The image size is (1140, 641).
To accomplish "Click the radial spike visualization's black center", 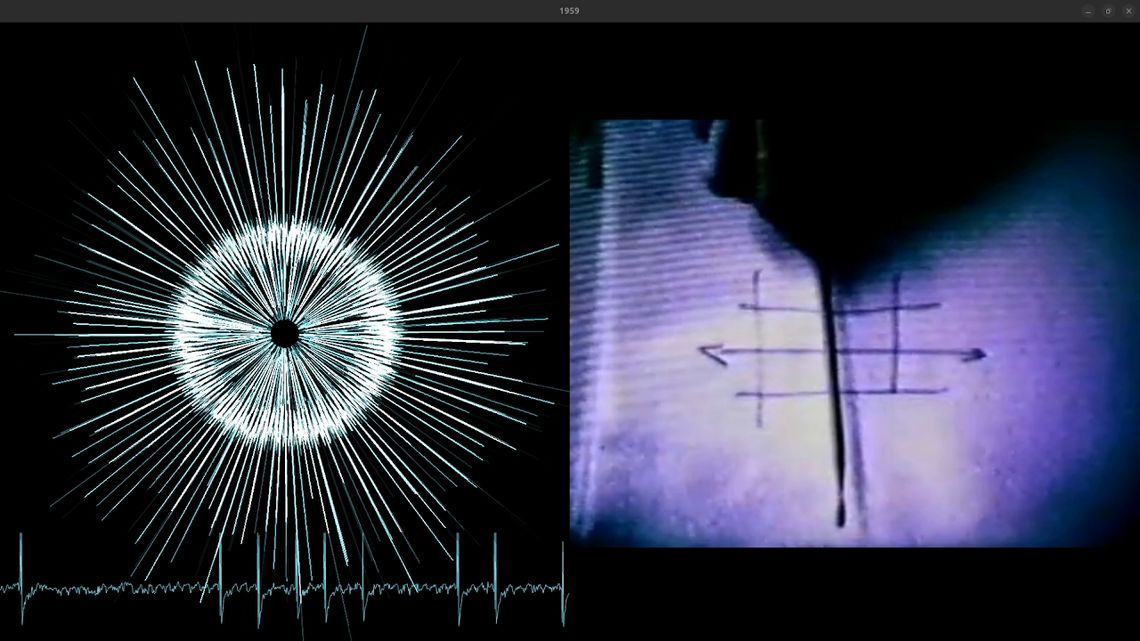I will point(285,334).
